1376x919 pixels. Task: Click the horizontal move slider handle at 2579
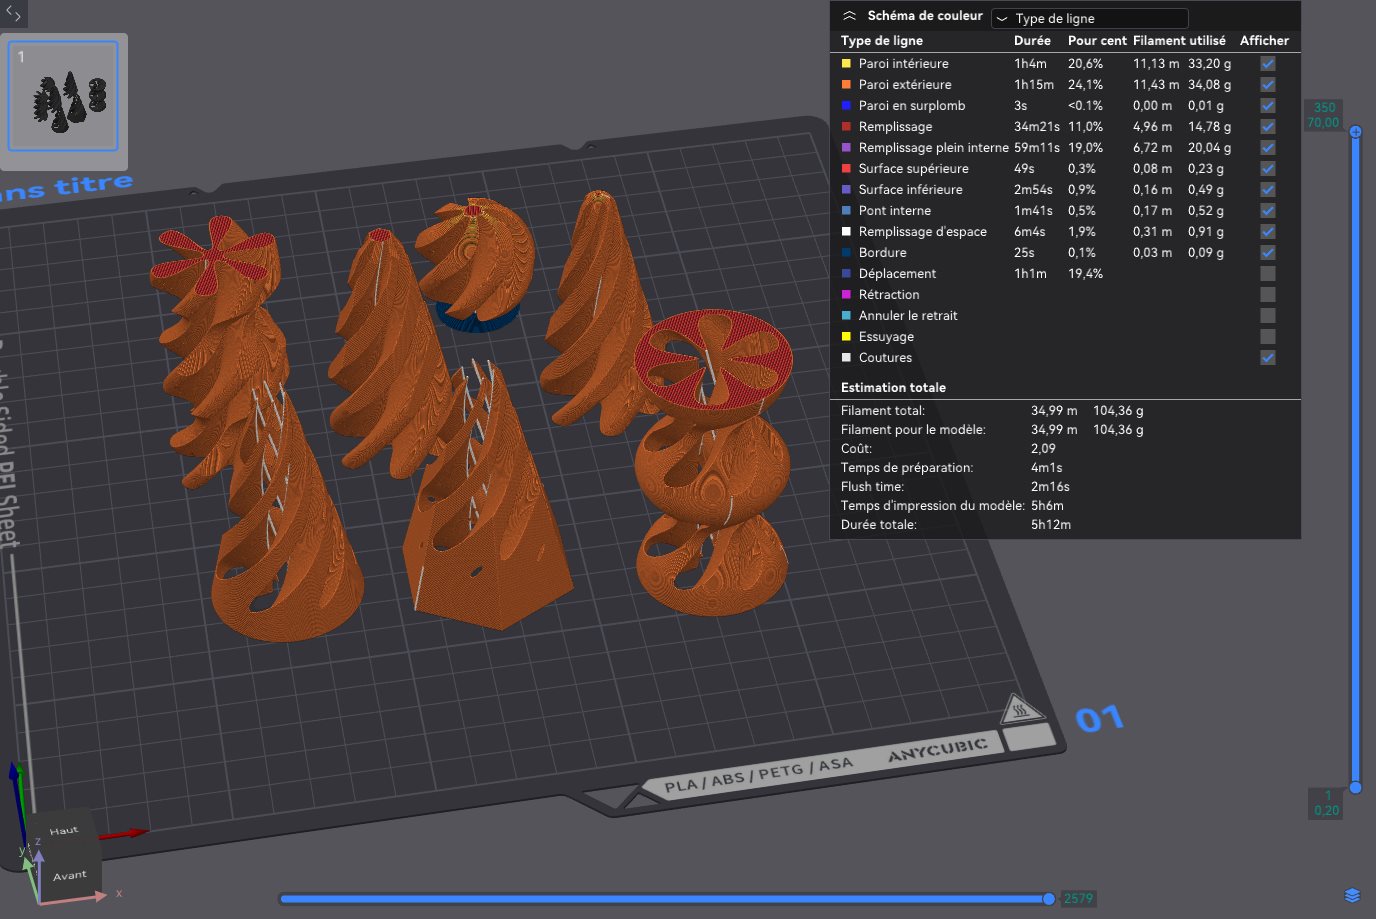1048,899
